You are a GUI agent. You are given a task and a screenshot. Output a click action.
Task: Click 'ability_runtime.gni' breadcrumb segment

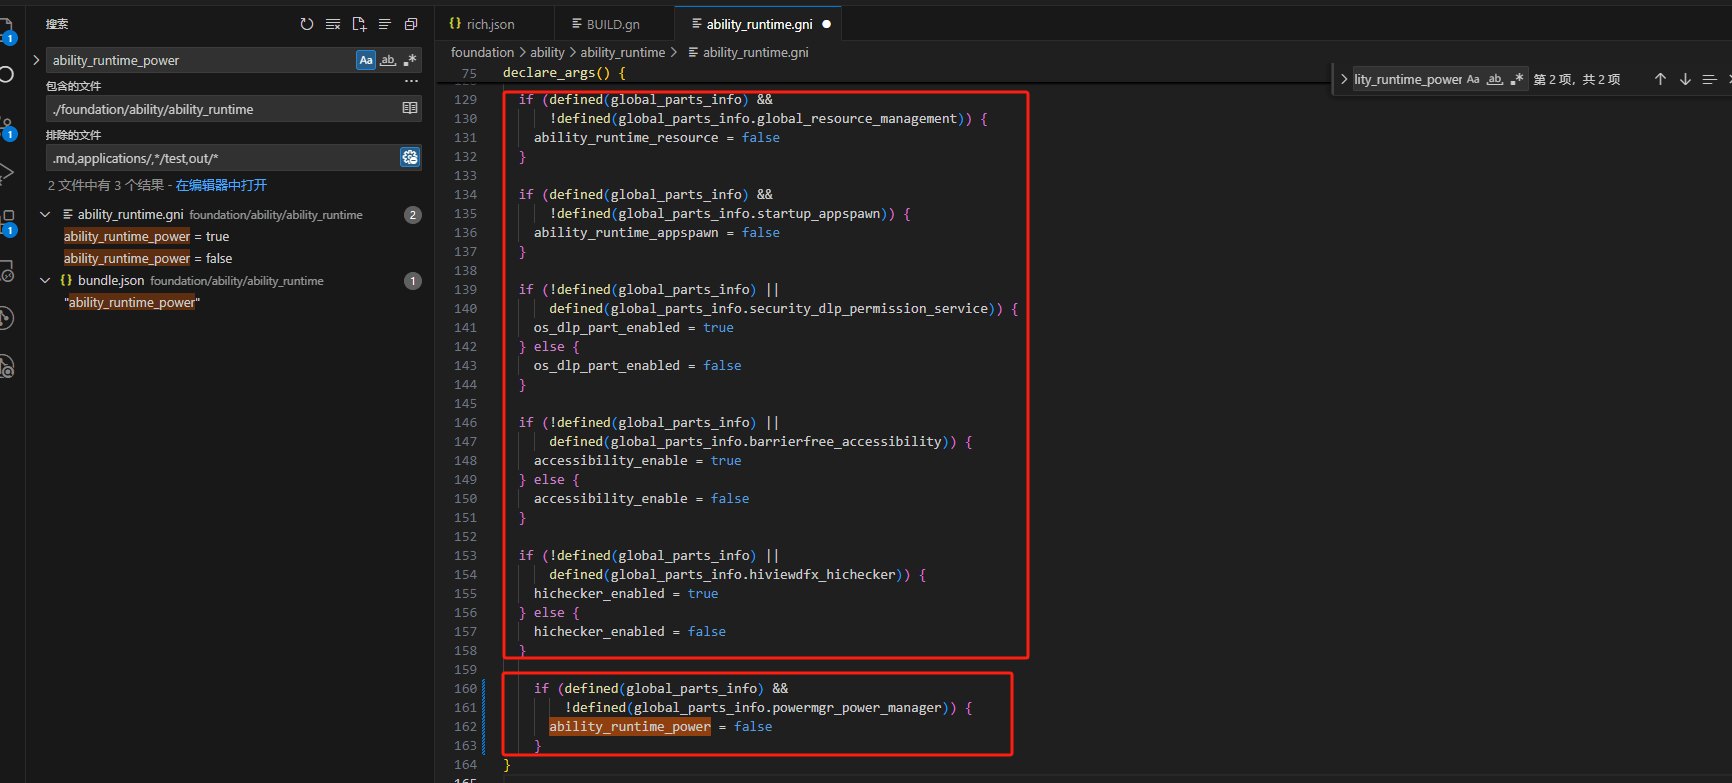755,52
